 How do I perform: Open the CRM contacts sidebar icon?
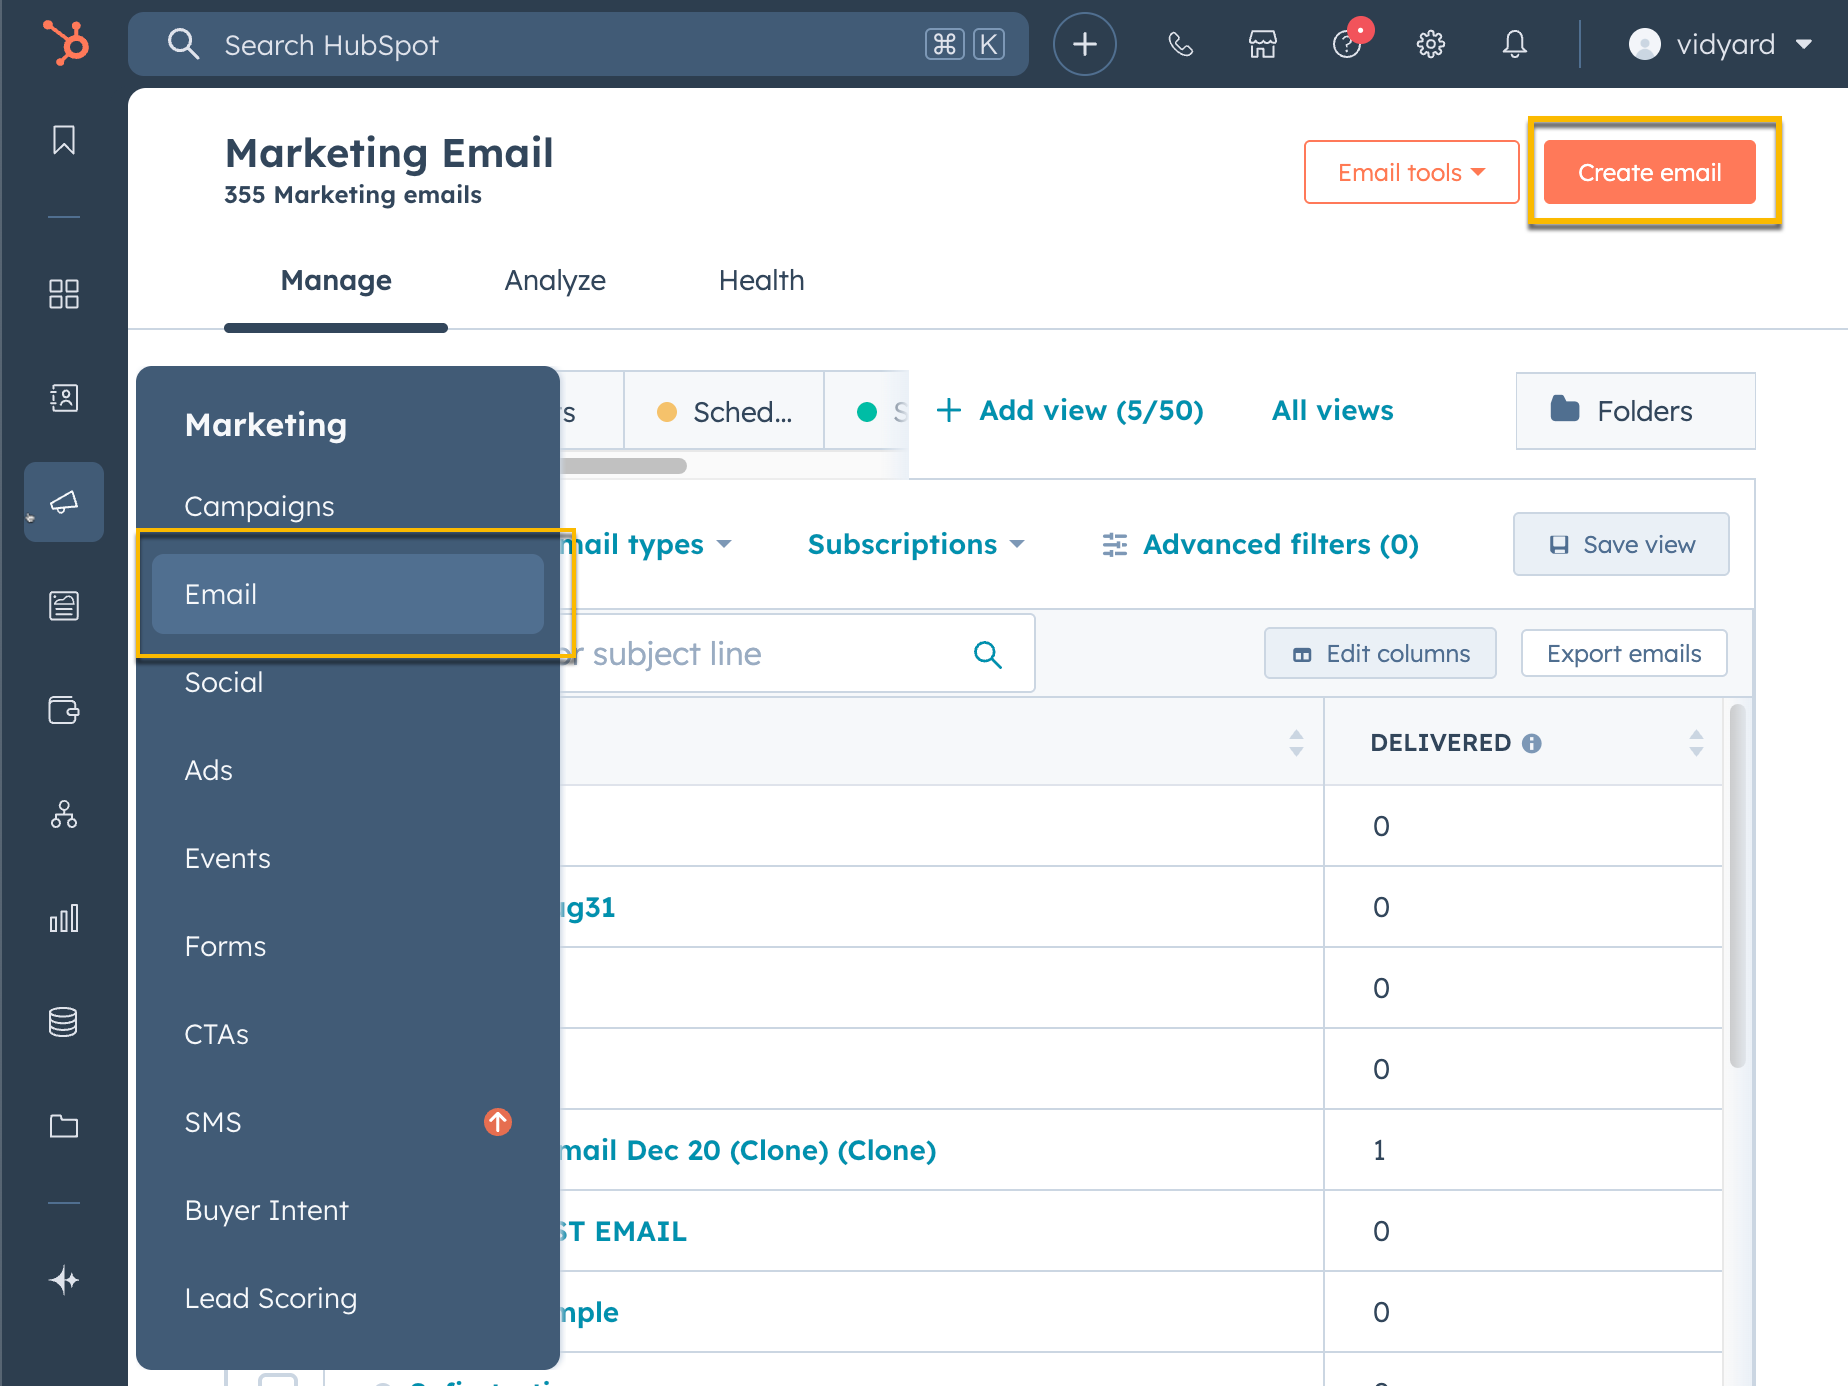pyautogui.click(x=64, y=398)
